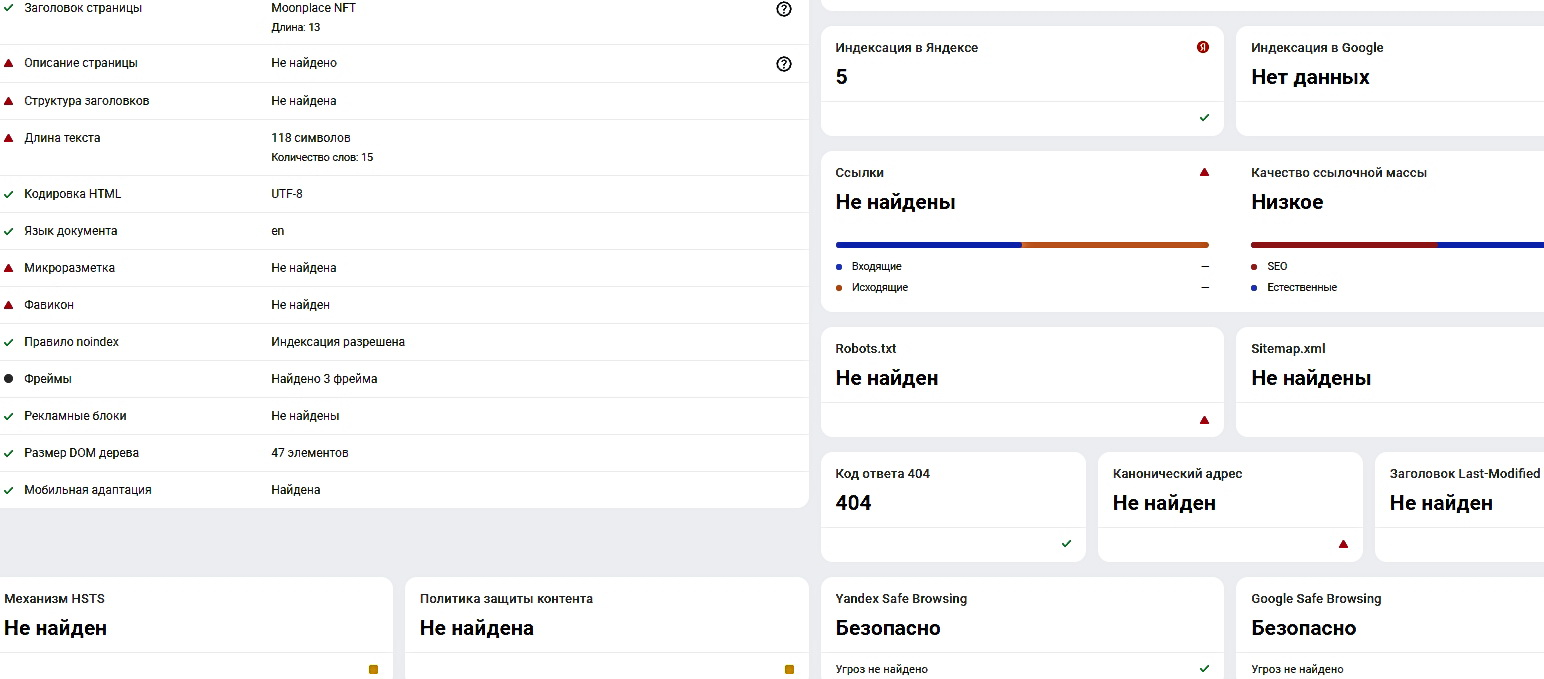Click red warning triangle in Ссылки card

click(x=1204, y=172)
